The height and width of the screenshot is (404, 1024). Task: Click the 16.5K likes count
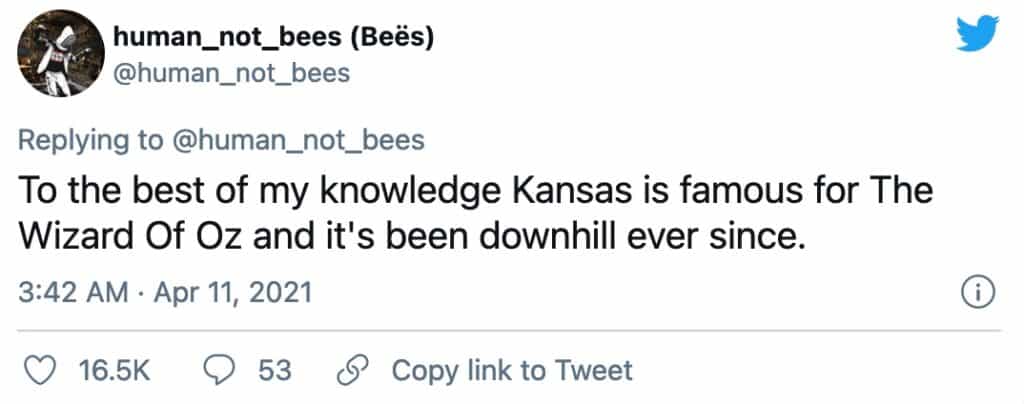(113, 371)
